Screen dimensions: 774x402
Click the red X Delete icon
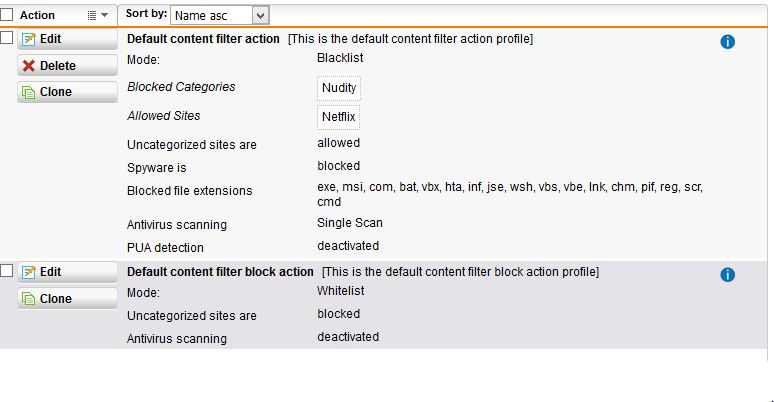click(29, 66)
